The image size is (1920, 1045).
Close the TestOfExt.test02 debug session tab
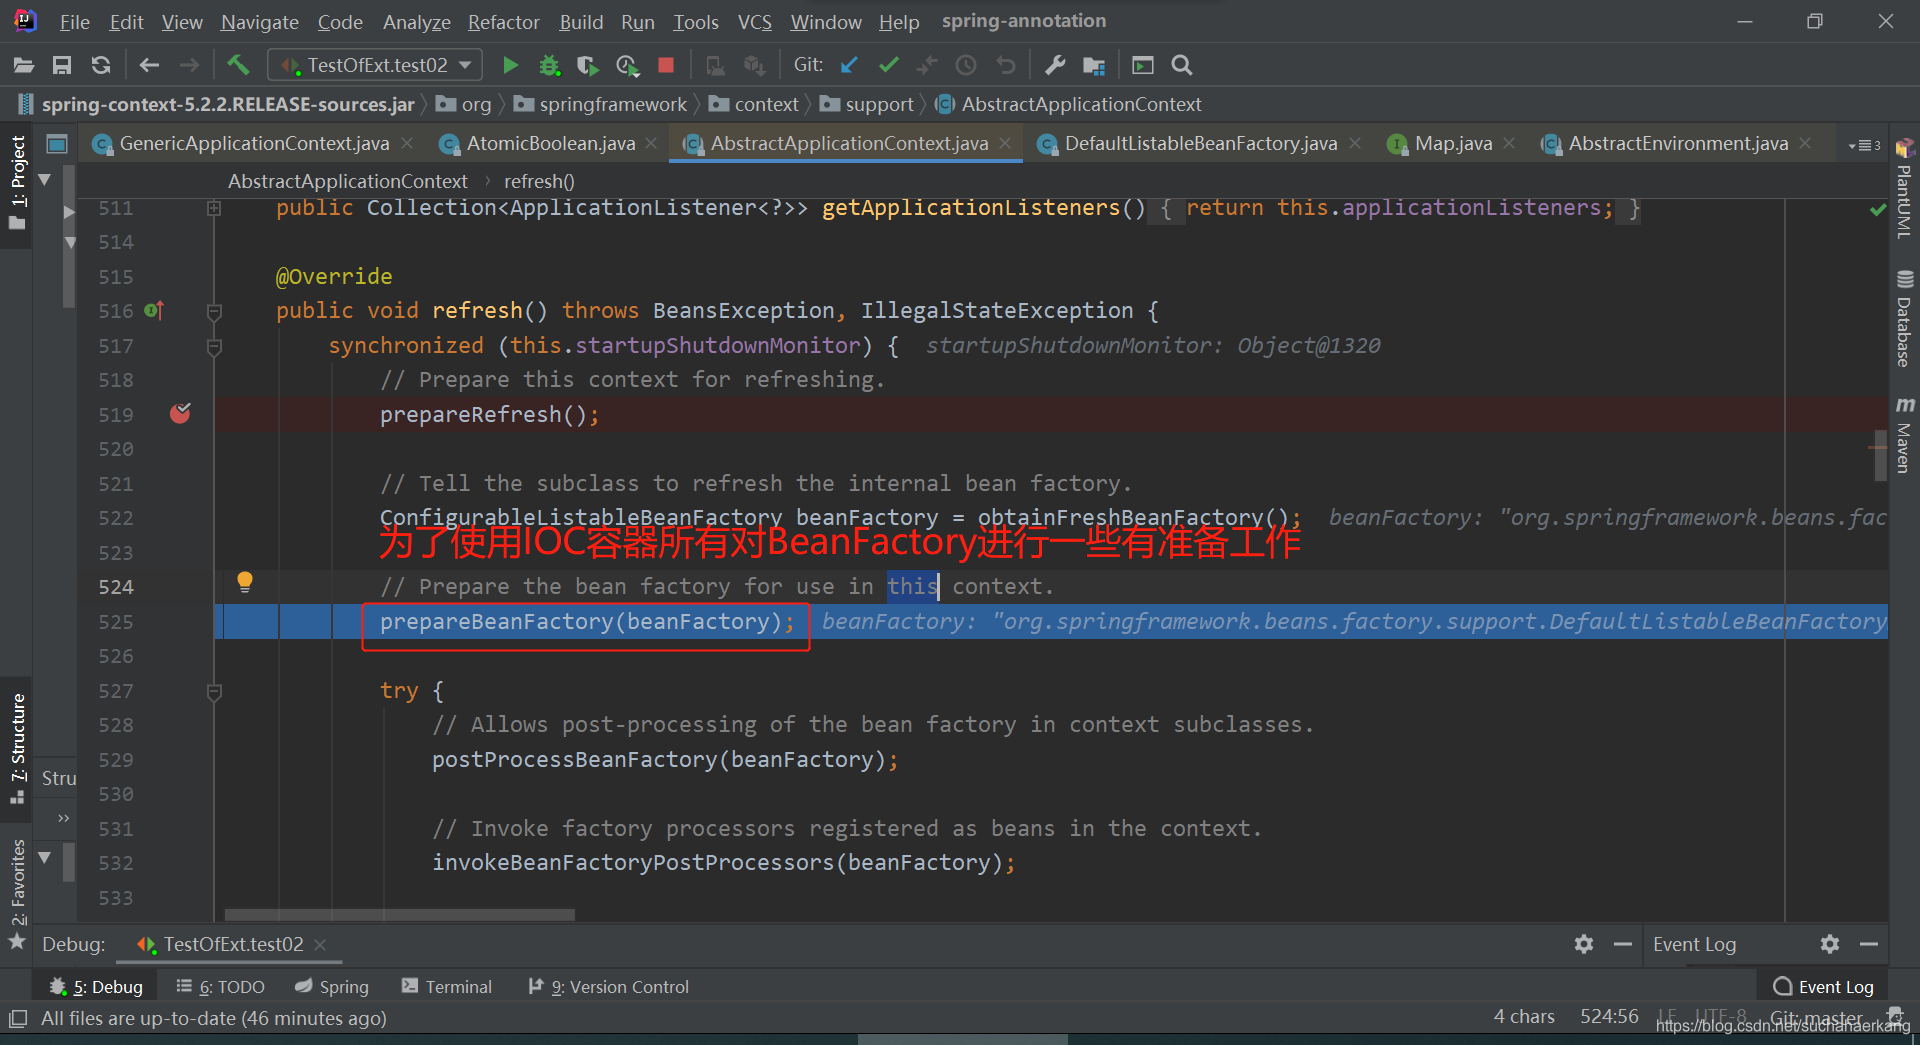coord(320,944)
